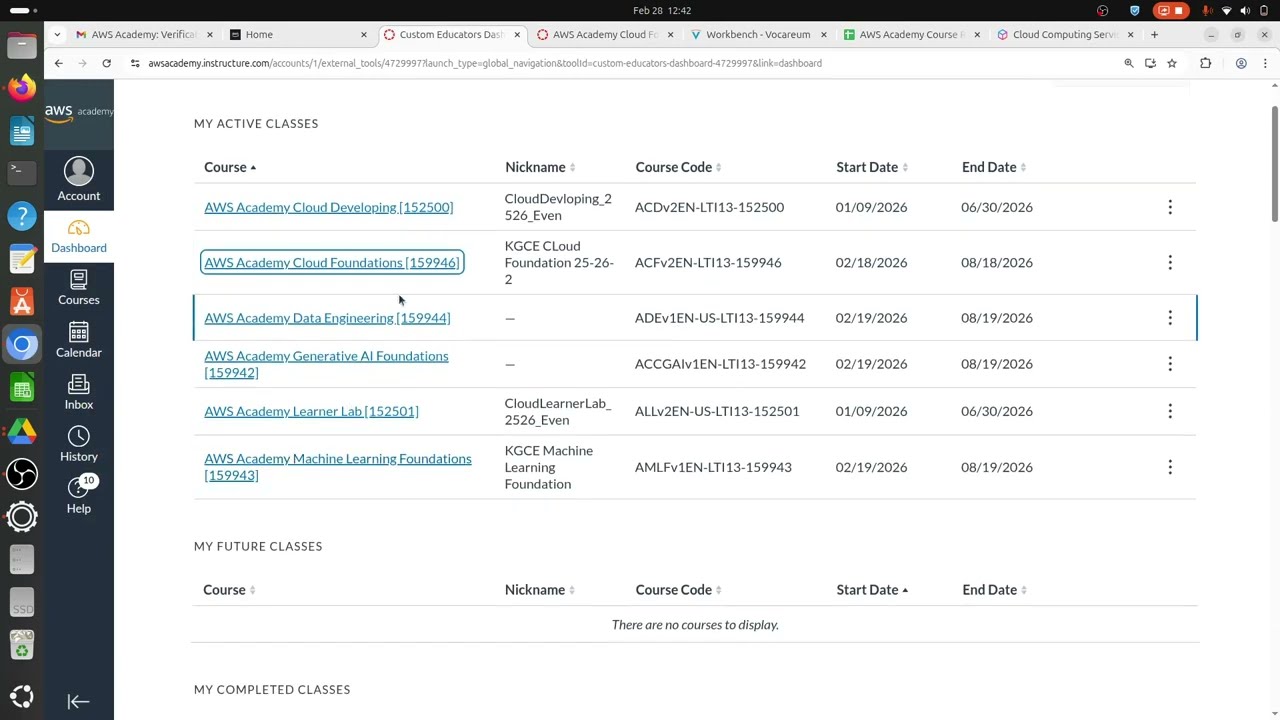Collapse the Canvas navigation sidebar arrow
The height and width of the screenshot is (720, 1280).
coord(78,701)
